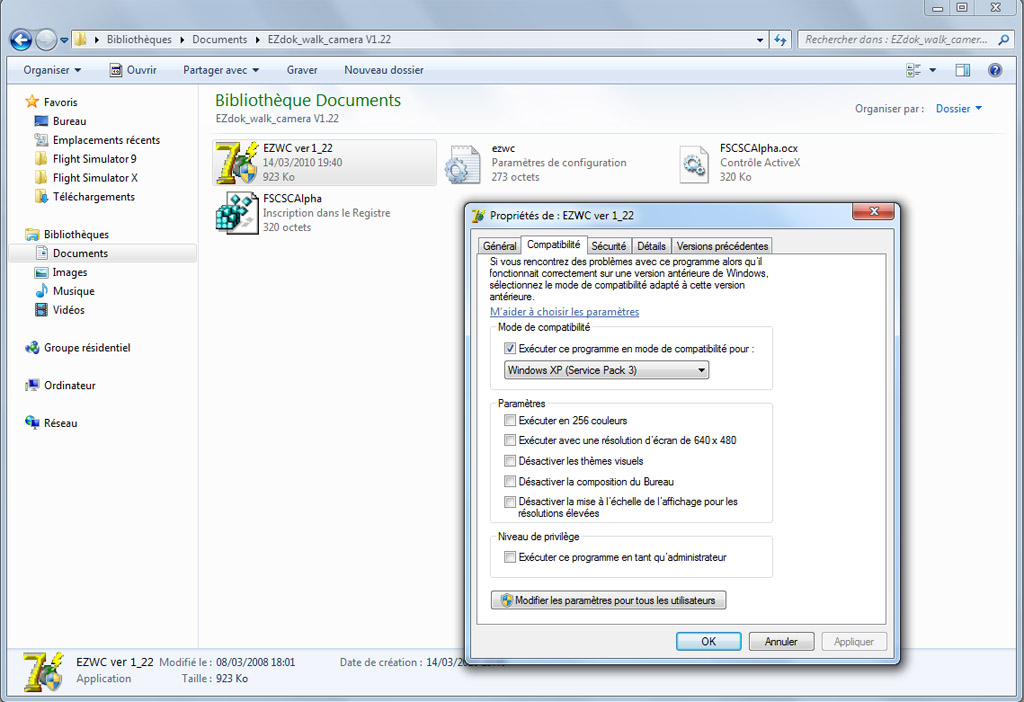Check Désactiver la mise à l'échelle de l'affichage
1024x702 pixels.
pos(510,502)
